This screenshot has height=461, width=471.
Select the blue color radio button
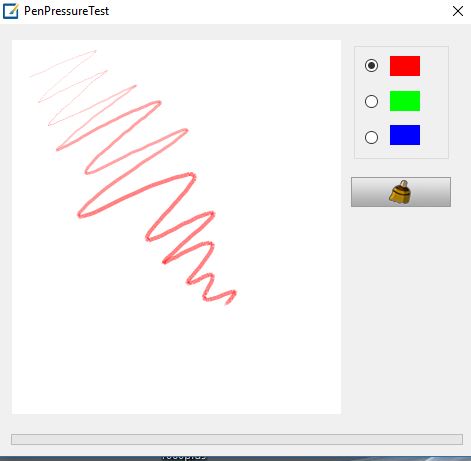coord(371,137)
